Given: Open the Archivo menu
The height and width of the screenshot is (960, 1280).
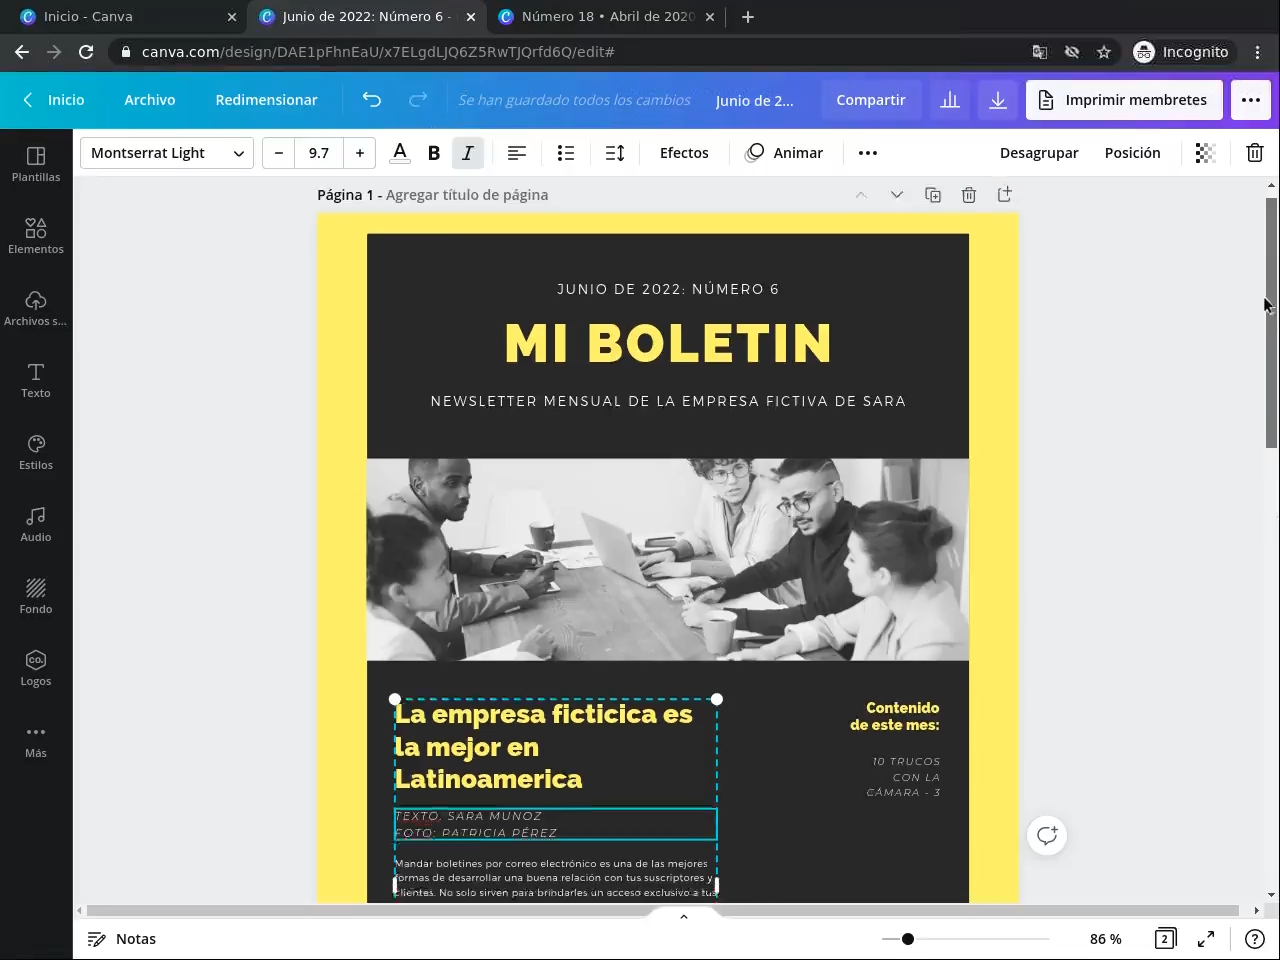Looking at the screenshot, I should [150, 100].
